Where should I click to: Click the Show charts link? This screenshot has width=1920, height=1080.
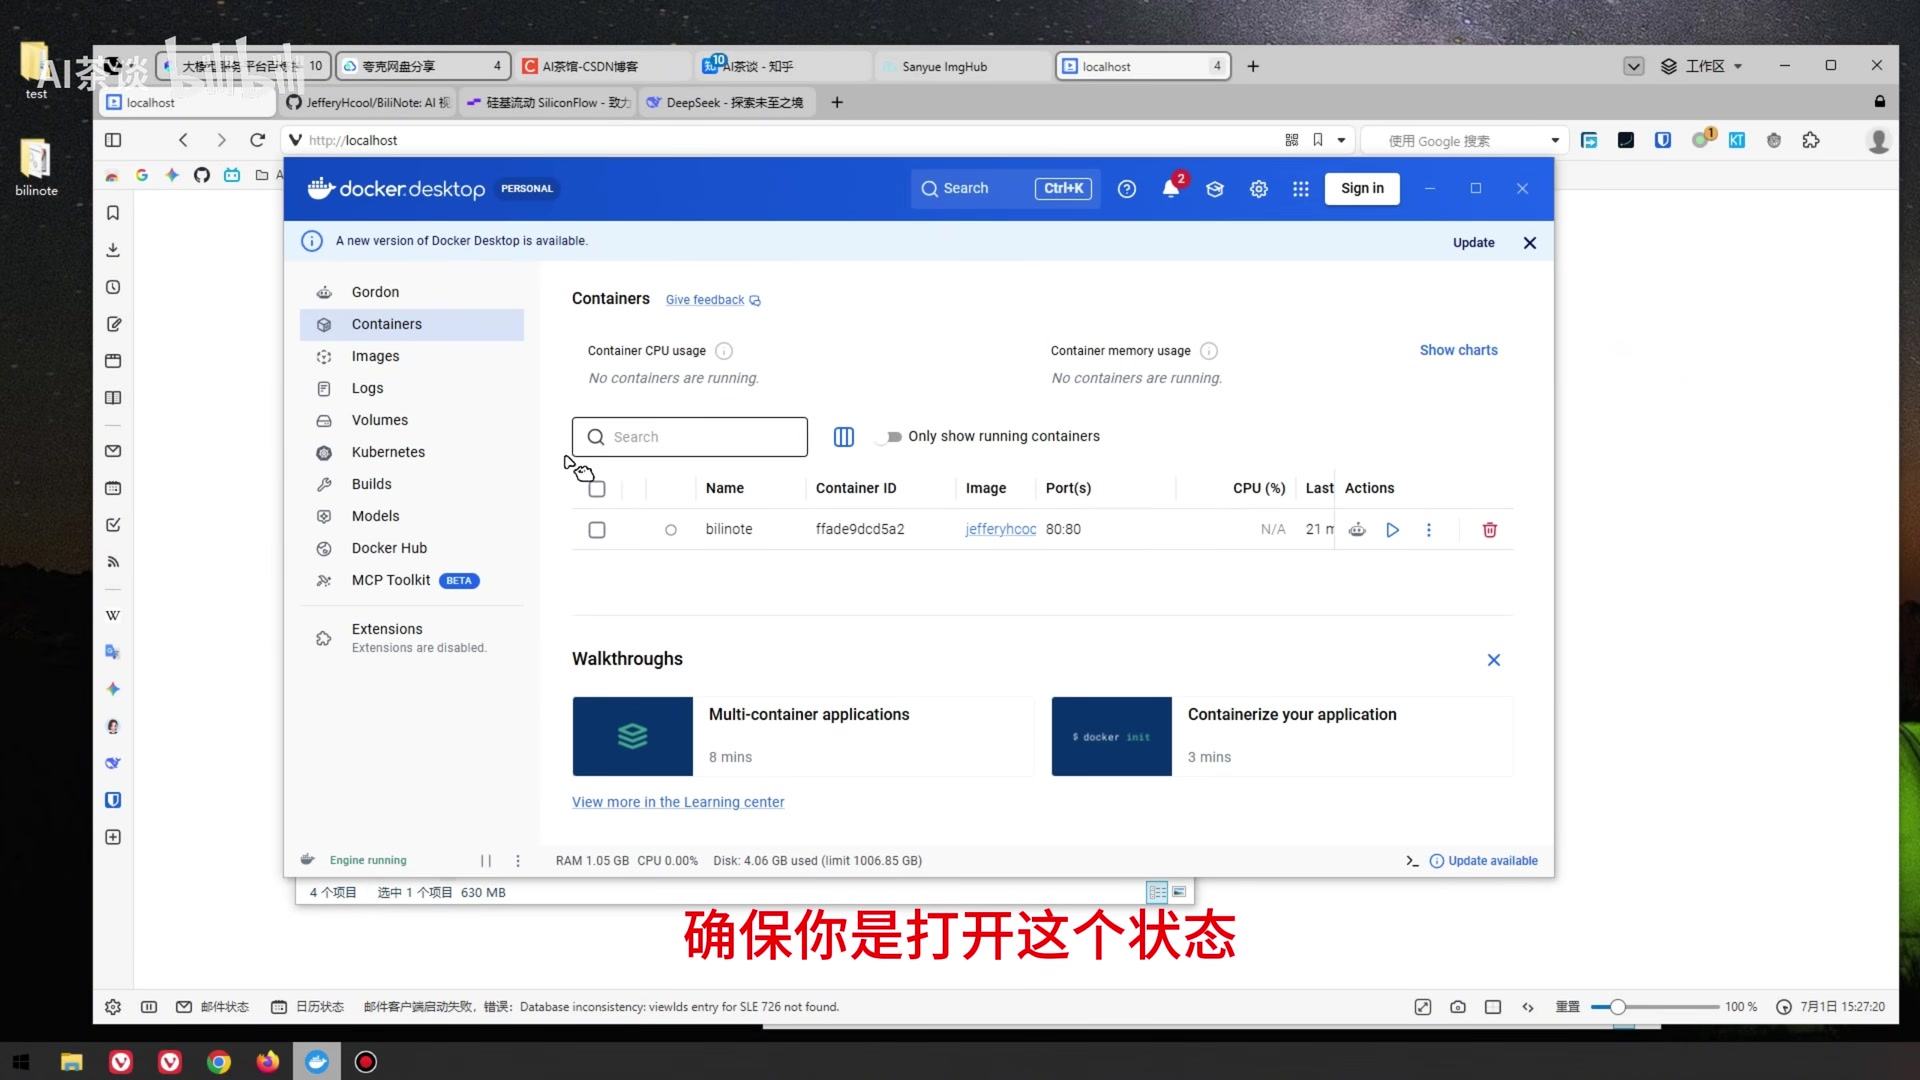(1459, 351)
